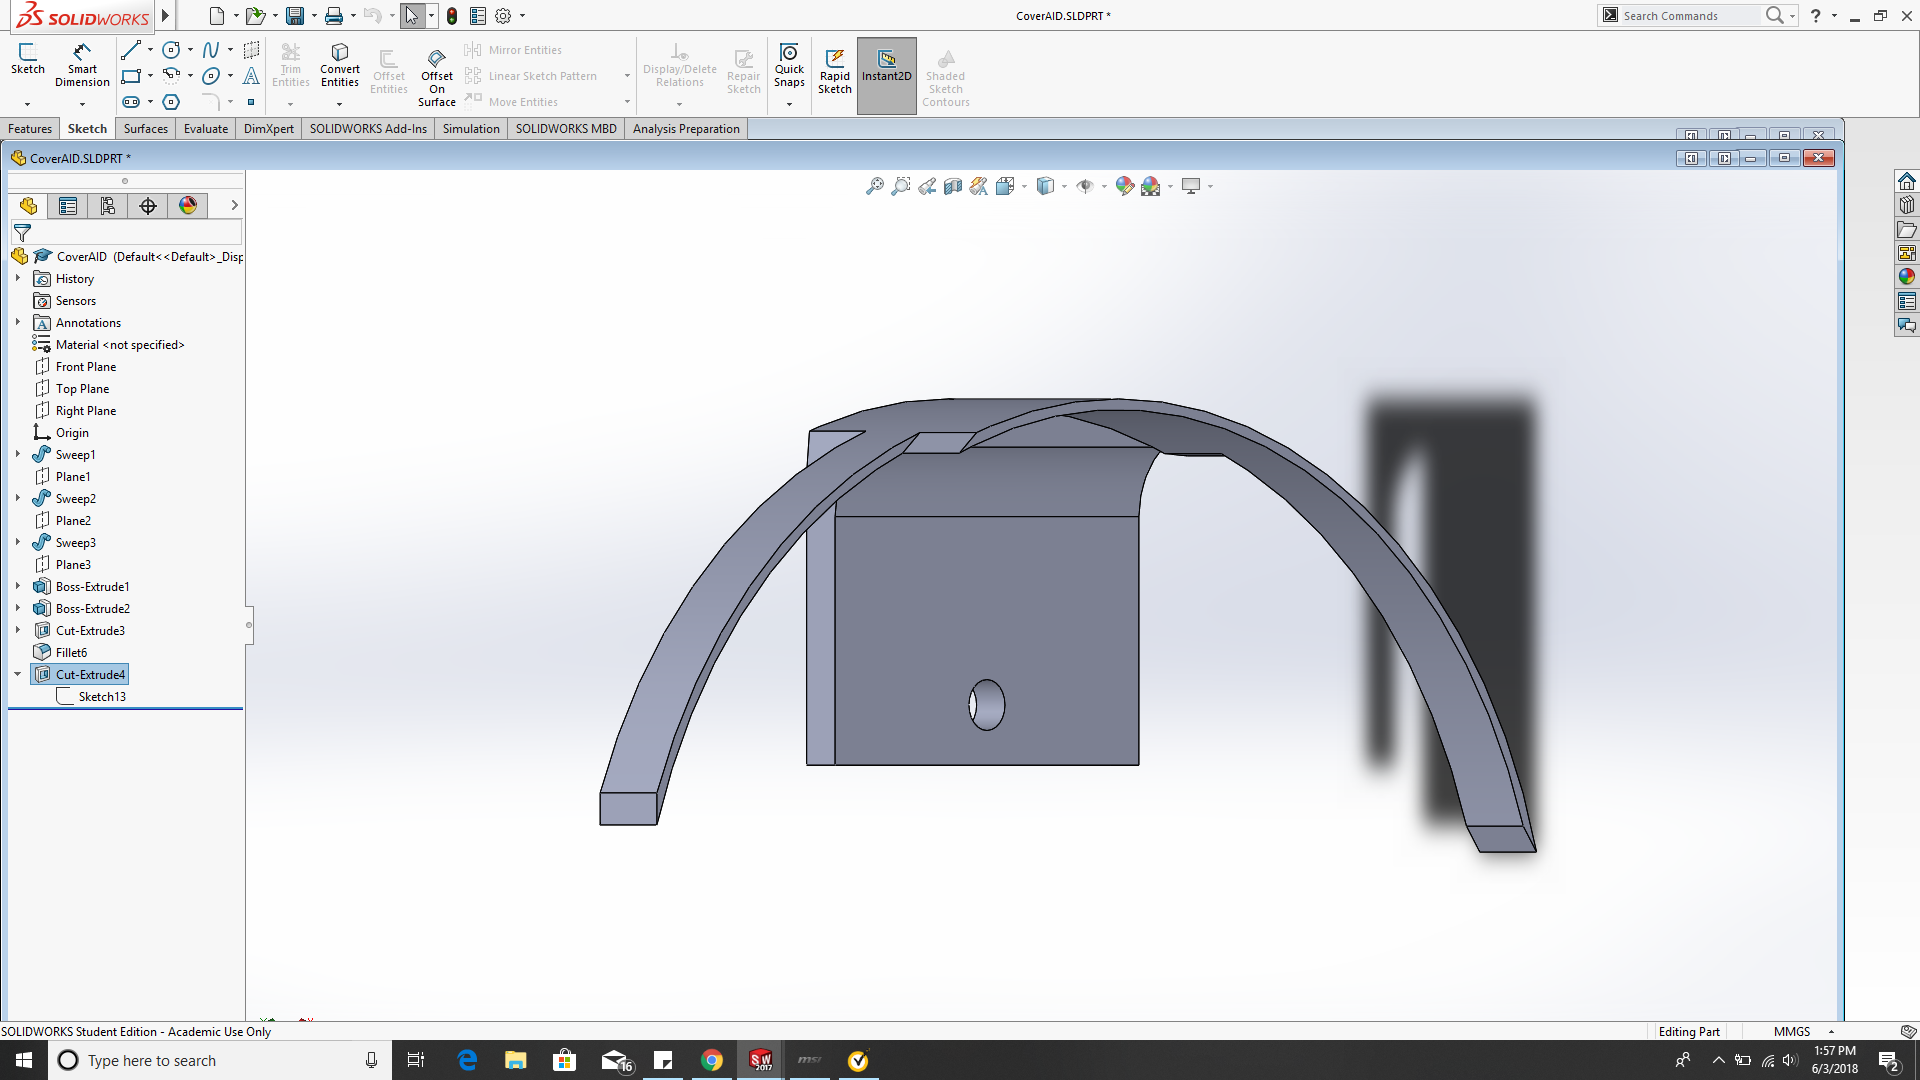The height and width of the screenshot is (1080, 1920).
Task: Select the Polygon sketch tool
Action: [171, 102]
